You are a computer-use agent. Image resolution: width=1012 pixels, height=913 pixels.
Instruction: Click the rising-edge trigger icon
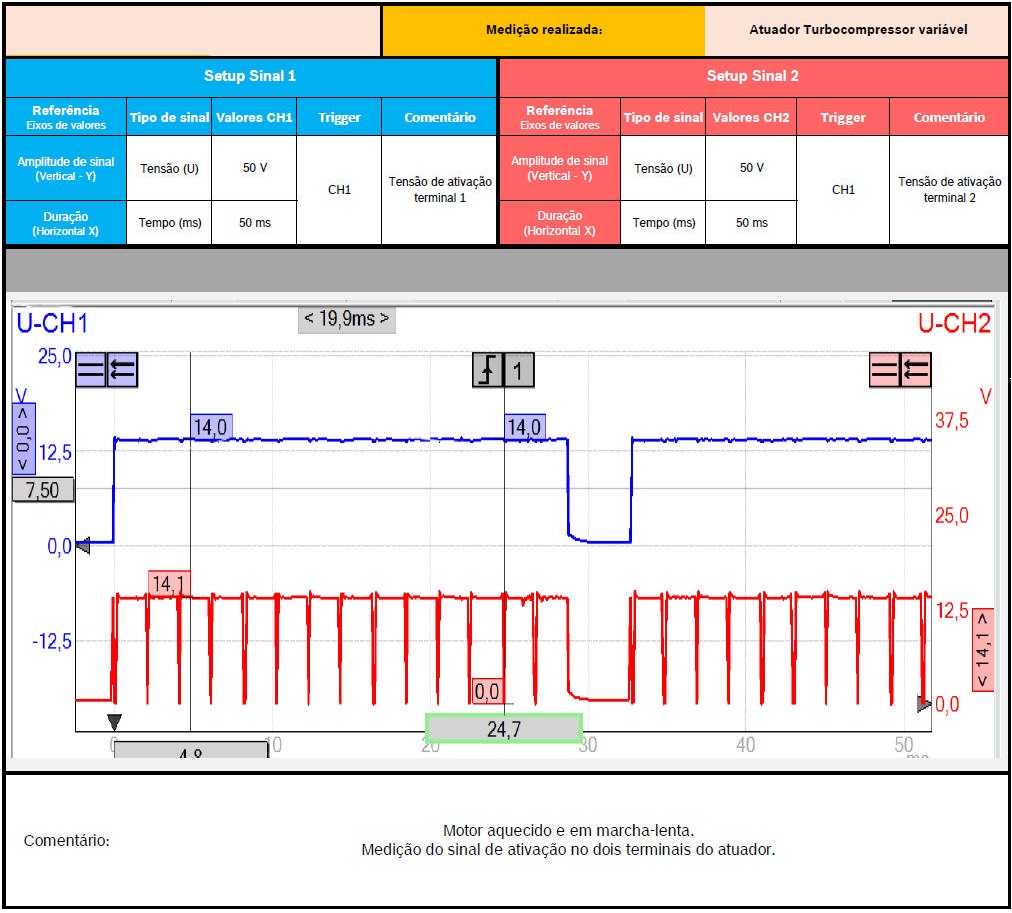(487, 371)
